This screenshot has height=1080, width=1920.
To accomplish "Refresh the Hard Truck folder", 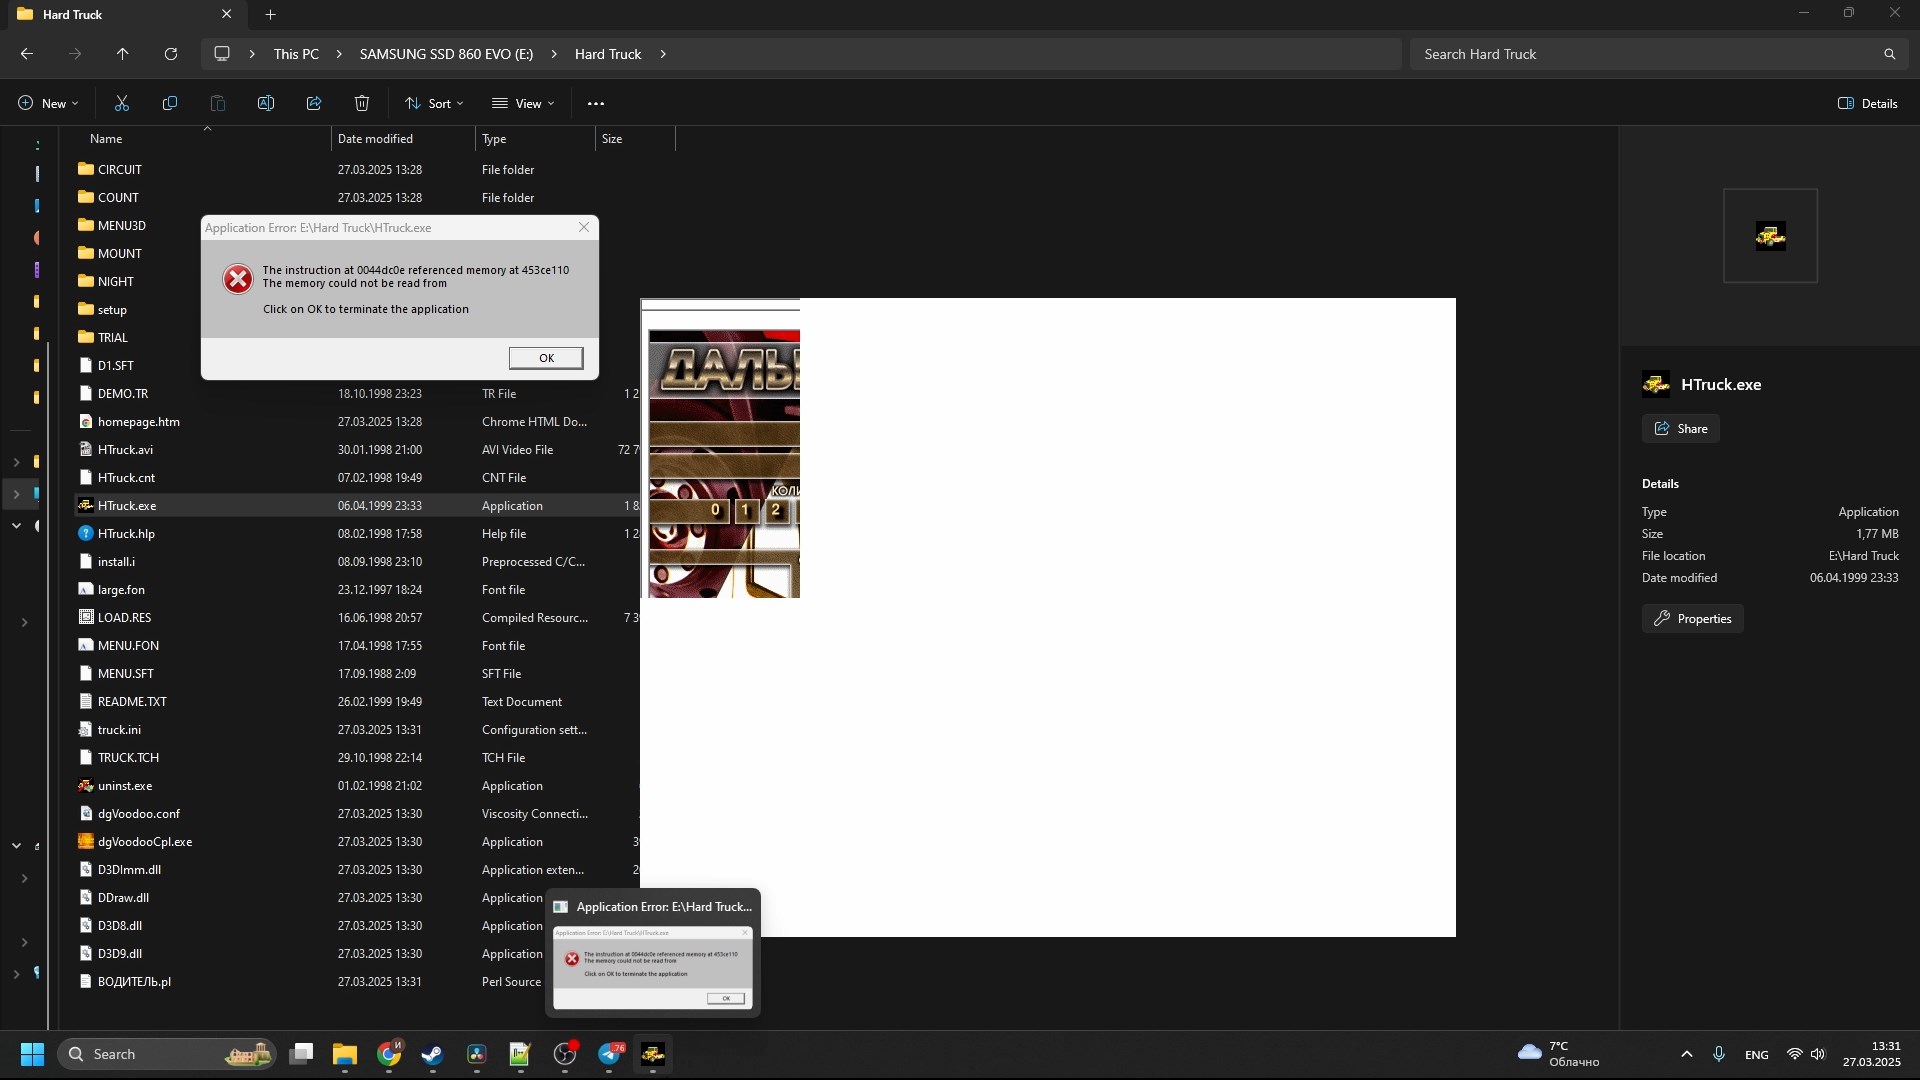I will [x=171, y=54].
